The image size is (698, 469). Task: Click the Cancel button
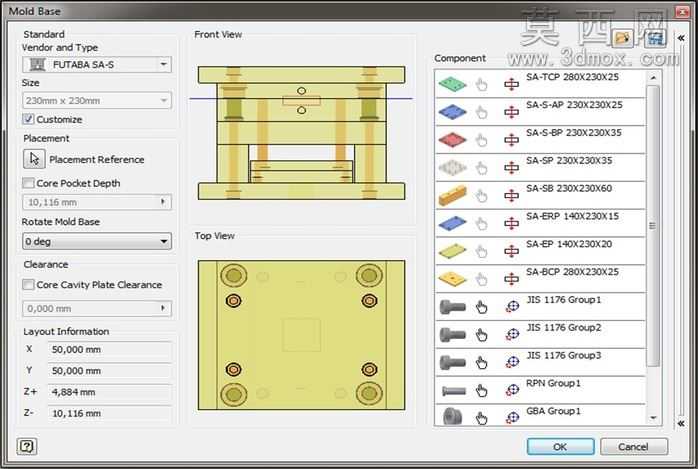pos(633,446)
